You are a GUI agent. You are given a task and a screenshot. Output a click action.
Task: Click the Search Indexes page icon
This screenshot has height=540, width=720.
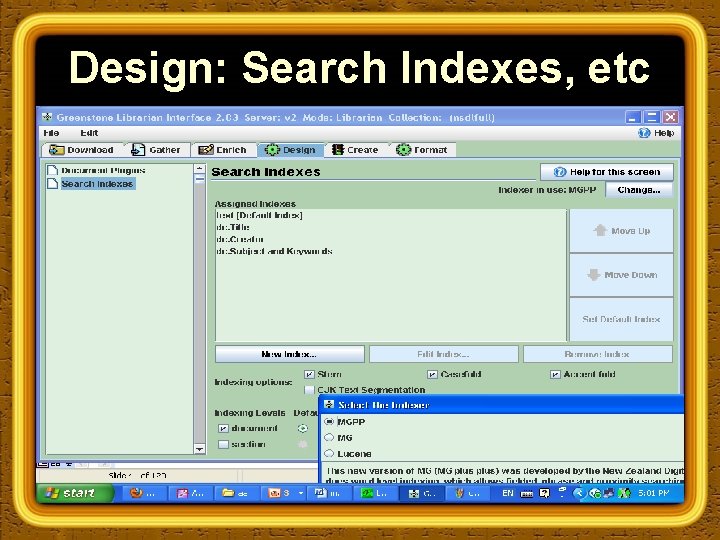[x=52, y=184]
